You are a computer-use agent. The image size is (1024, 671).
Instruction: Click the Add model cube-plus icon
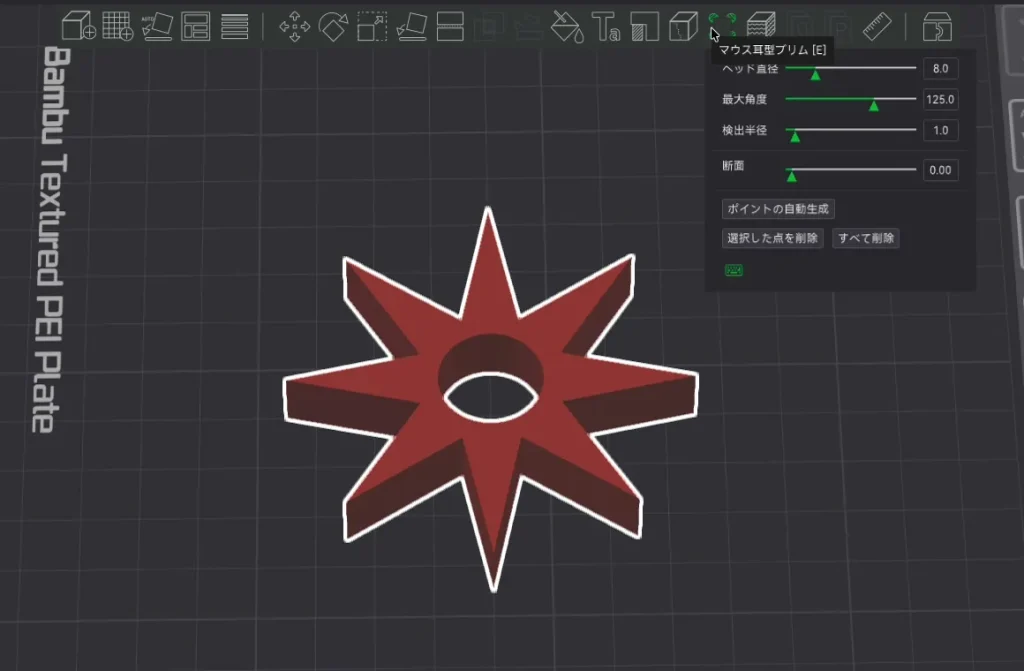click(78, 27)
